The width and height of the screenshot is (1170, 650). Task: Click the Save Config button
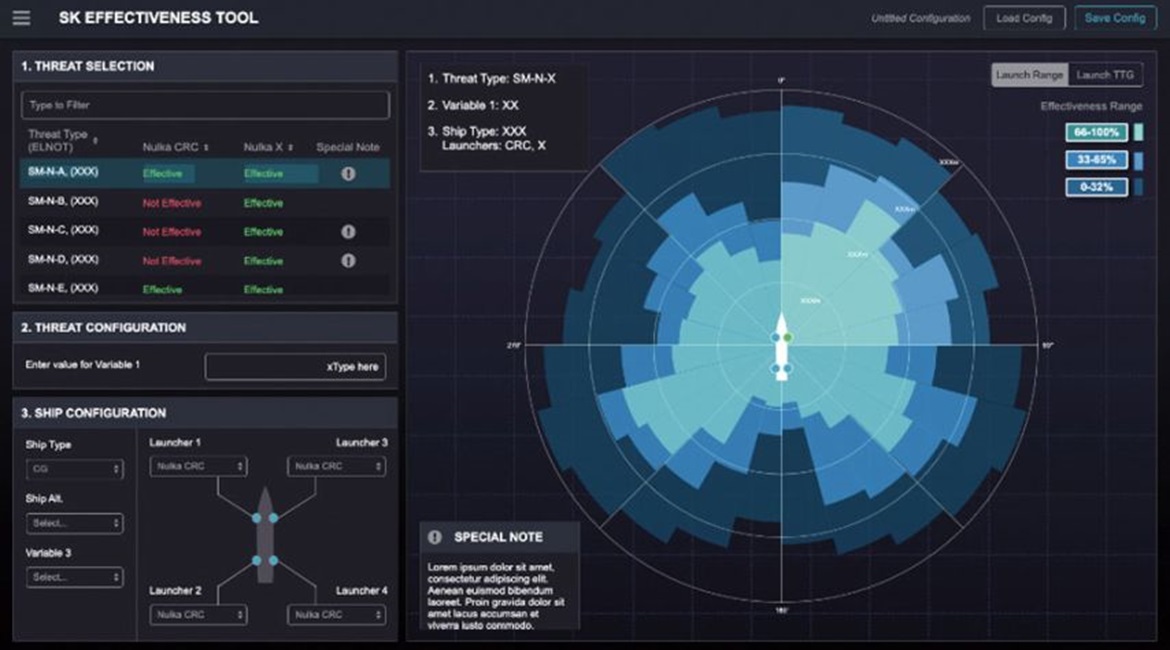(x=1115, y=18)
